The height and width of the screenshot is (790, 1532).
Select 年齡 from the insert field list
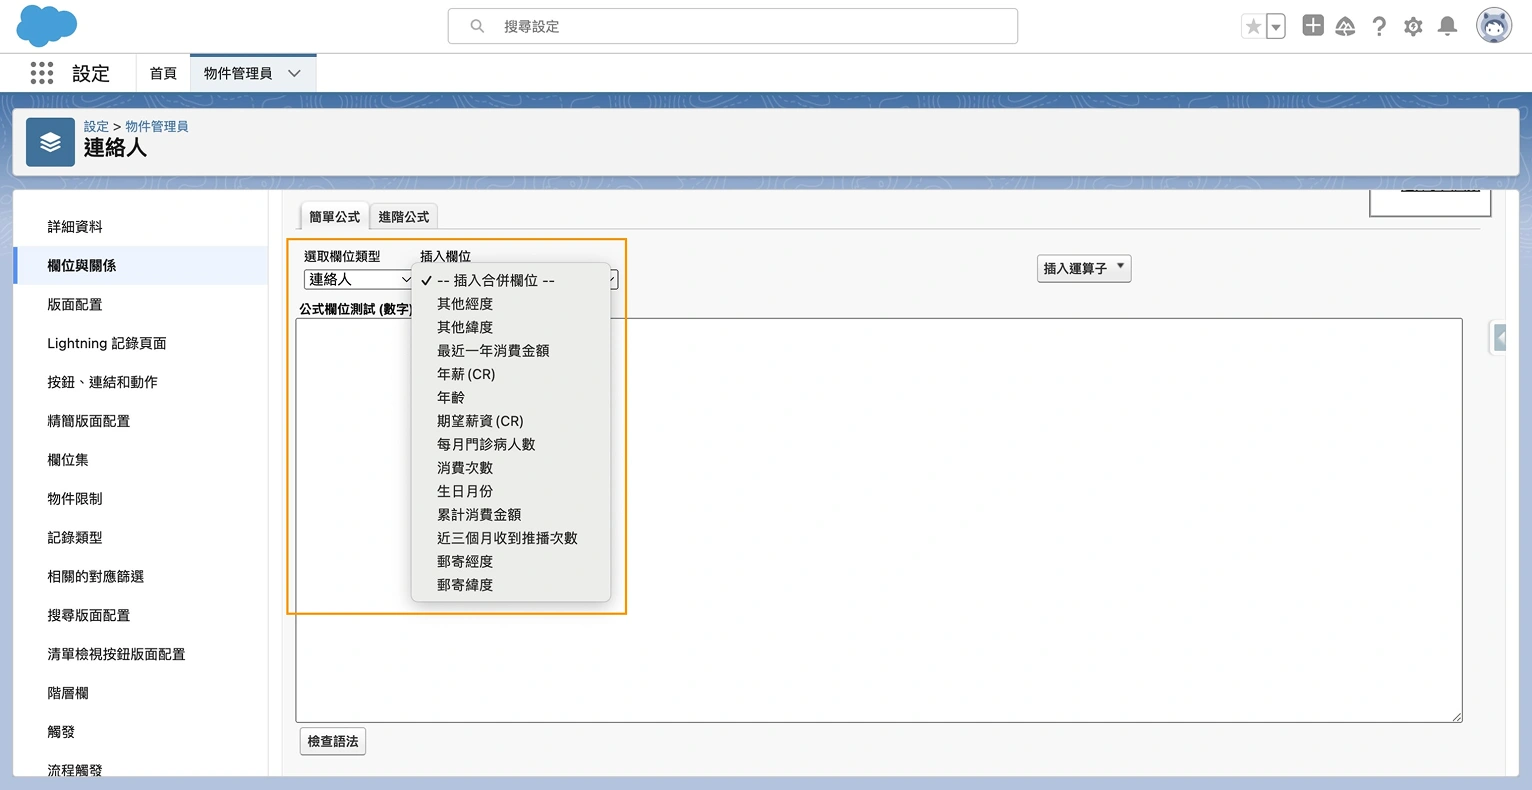point(450,397)
